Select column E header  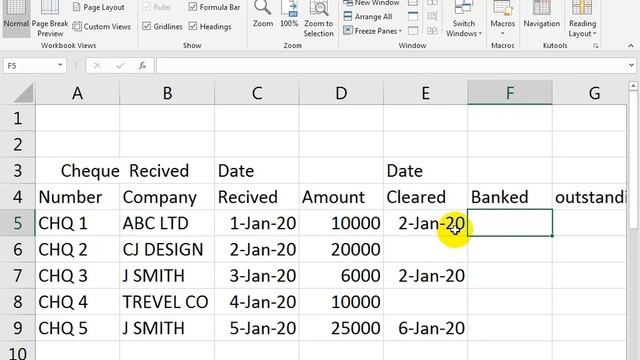coord(425,93)
